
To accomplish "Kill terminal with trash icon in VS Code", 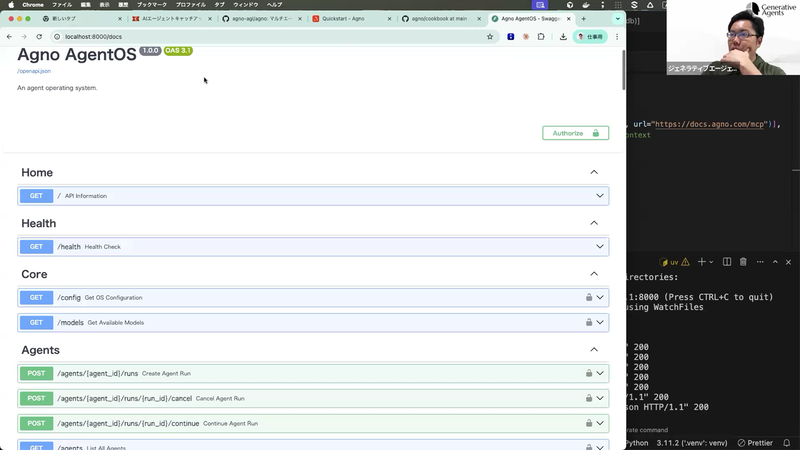I will [743, 262].
